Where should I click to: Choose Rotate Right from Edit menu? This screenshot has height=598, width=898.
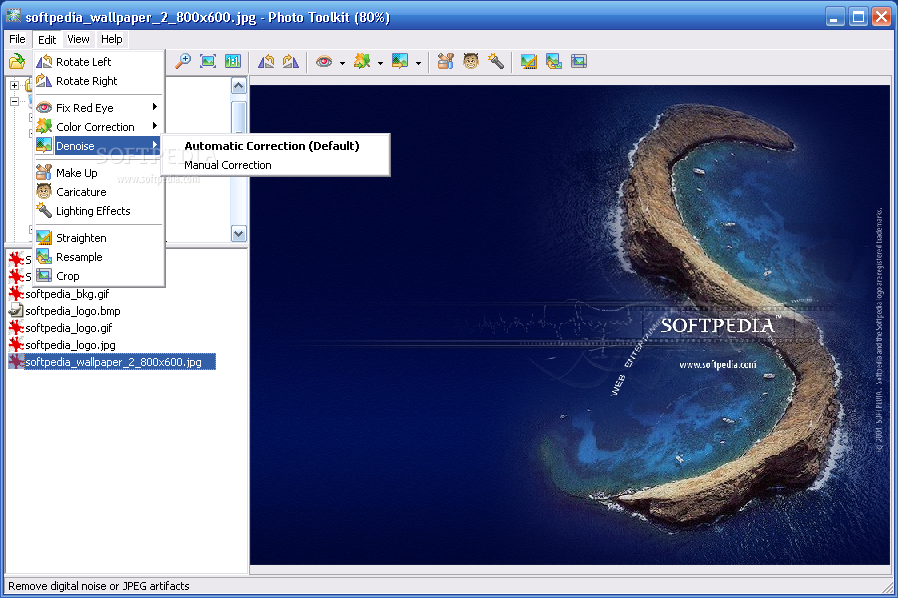(99, 81)
